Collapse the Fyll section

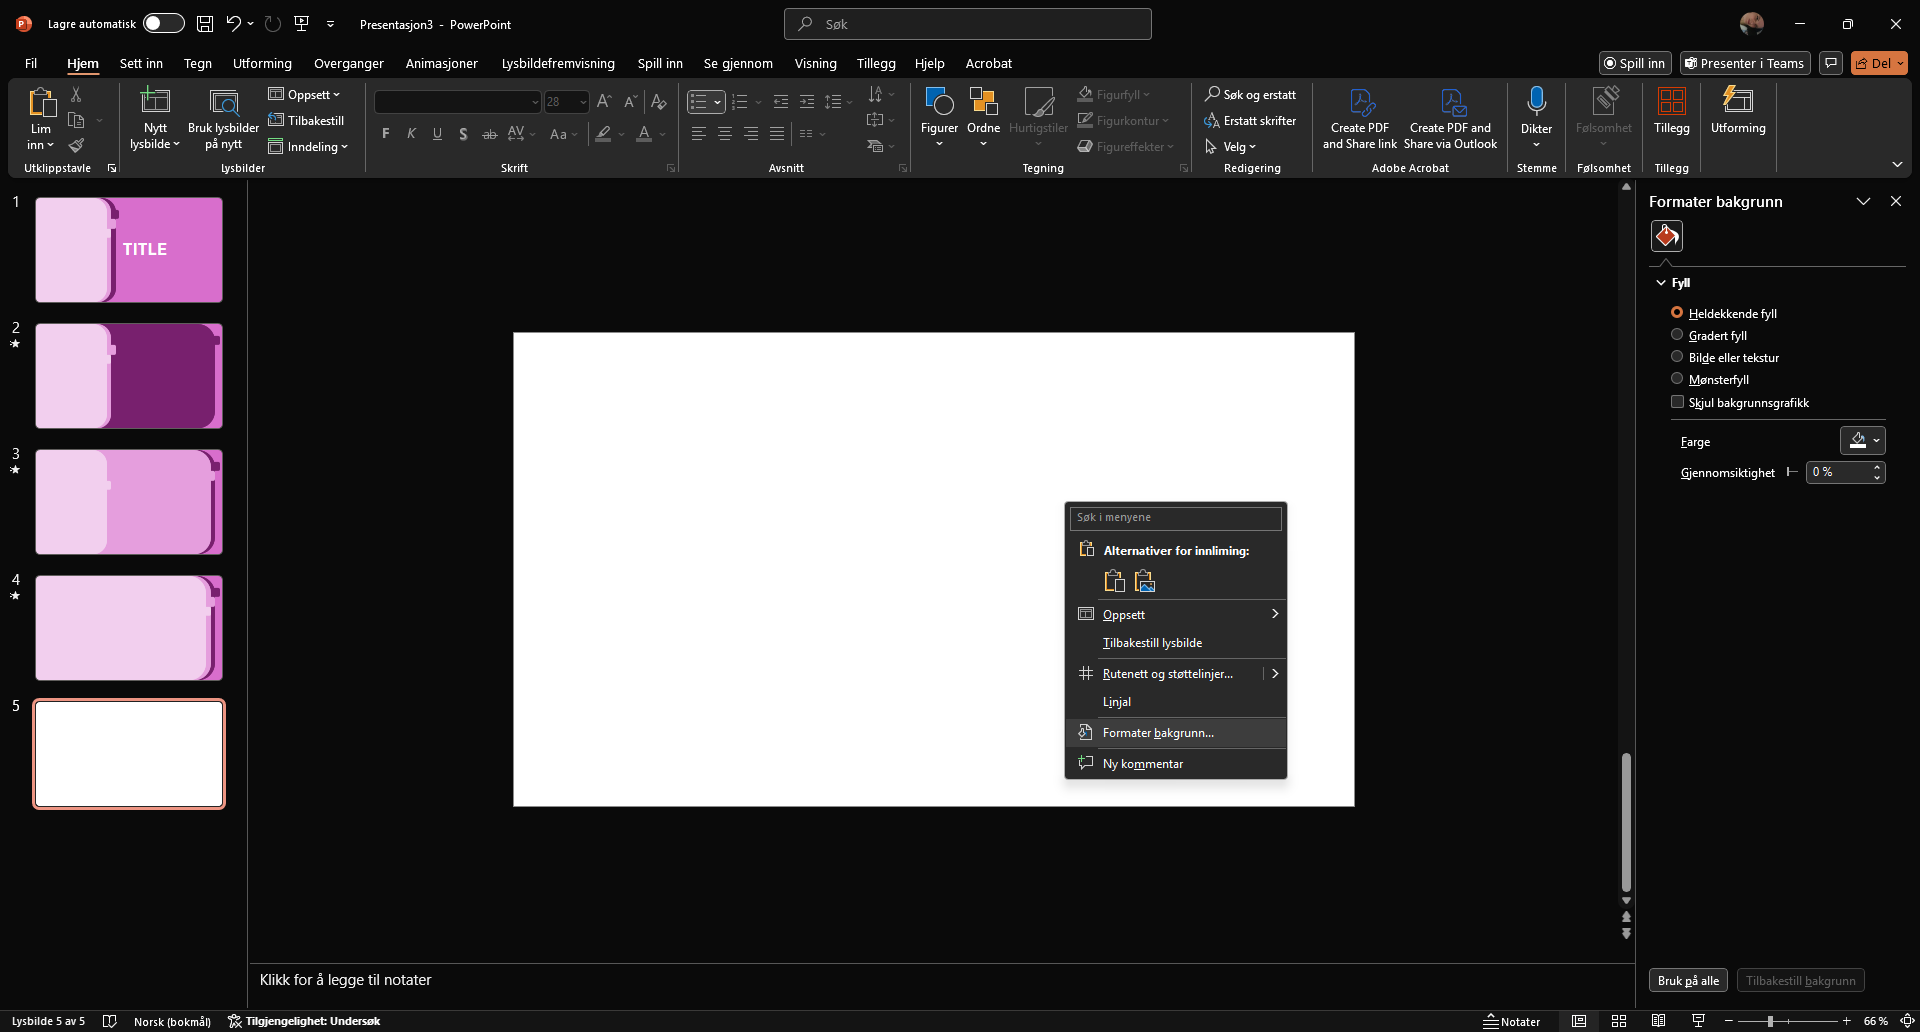(1661, 283)
